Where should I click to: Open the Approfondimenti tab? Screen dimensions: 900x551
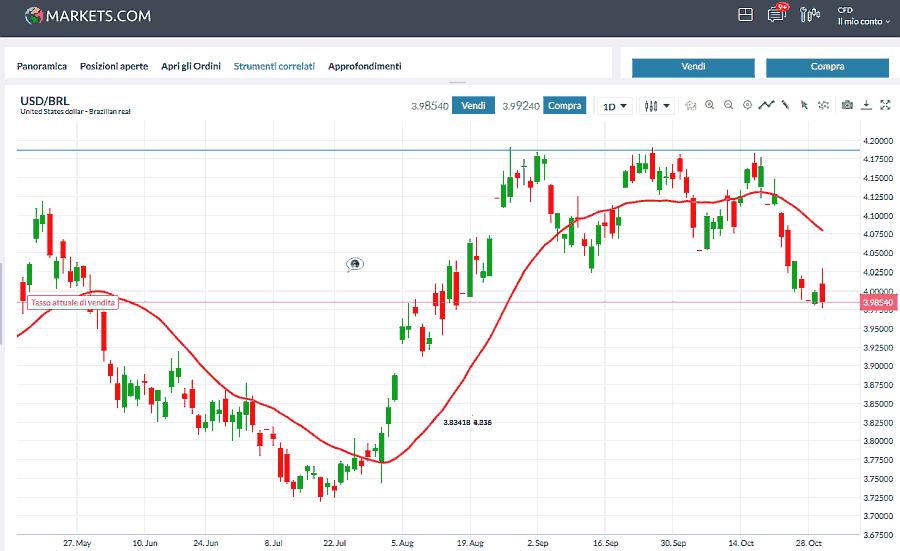[365, 66]
